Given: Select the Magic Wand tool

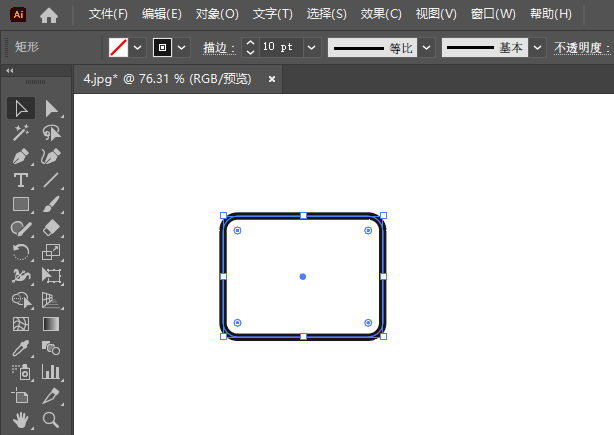Looking at the screenshot, I should pos(21,133).
